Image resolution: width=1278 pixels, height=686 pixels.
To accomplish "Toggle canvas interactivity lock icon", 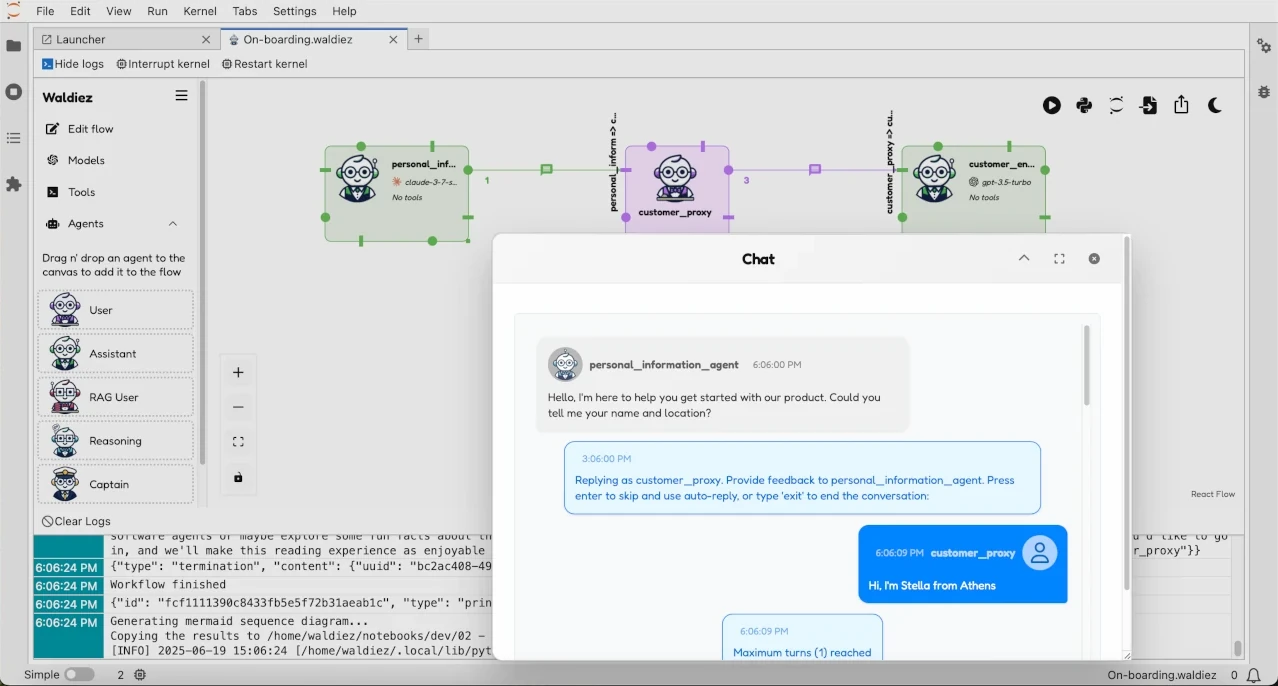I will [x=238, y=478].
